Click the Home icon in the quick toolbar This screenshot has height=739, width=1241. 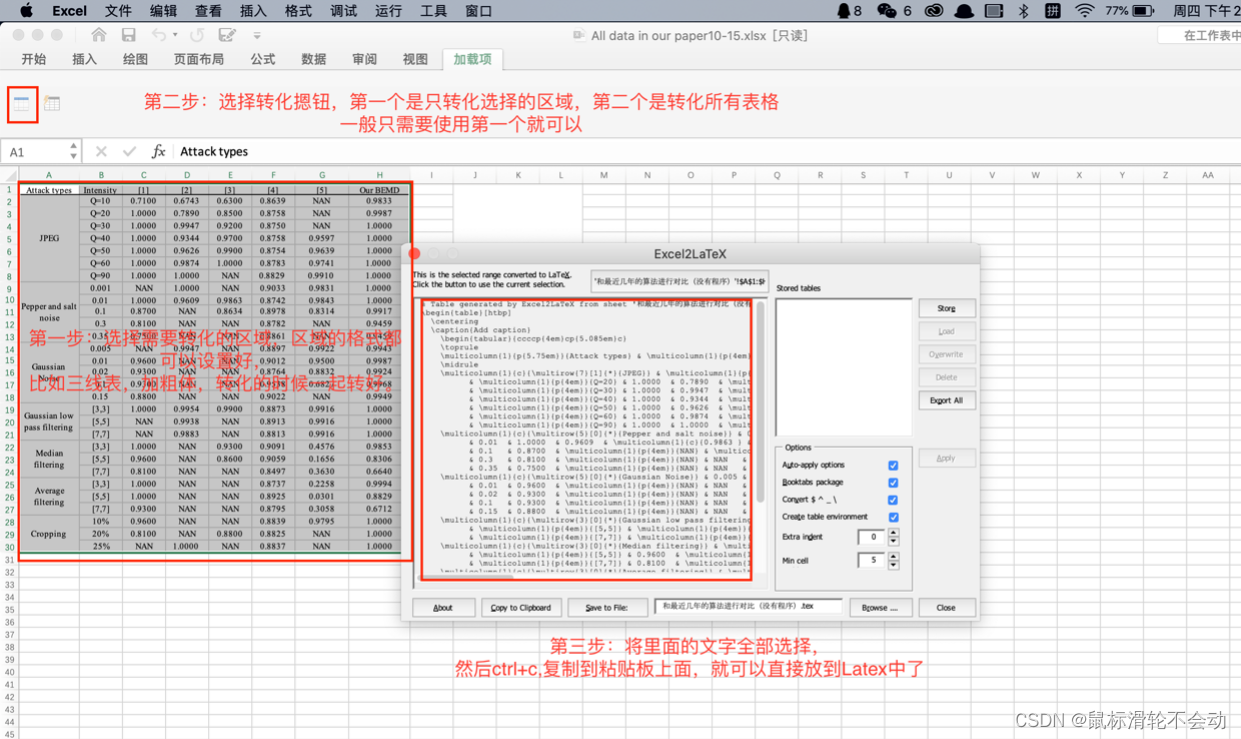[99, 35]
